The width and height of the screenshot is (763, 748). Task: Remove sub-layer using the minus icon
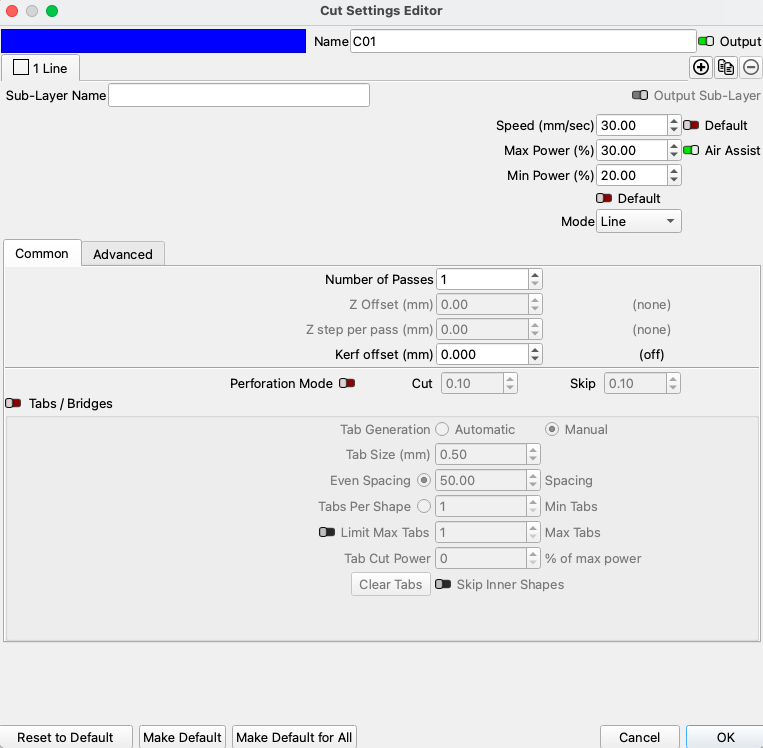click(x=751, y=67)
